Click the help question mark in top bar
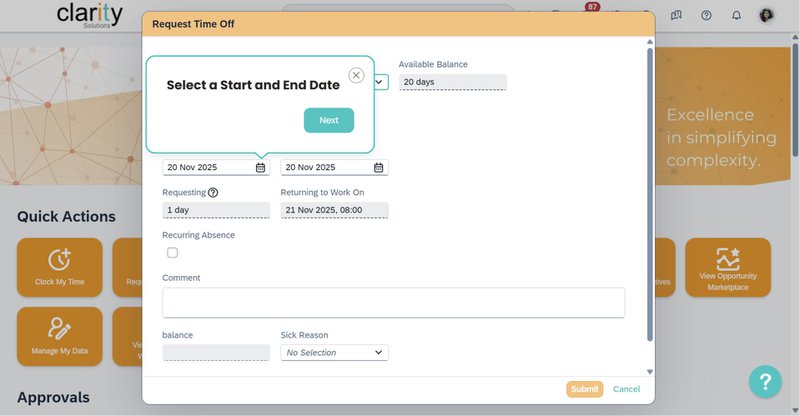The height and width of the screenshot is (416, 800). click(x=706, y=15)
